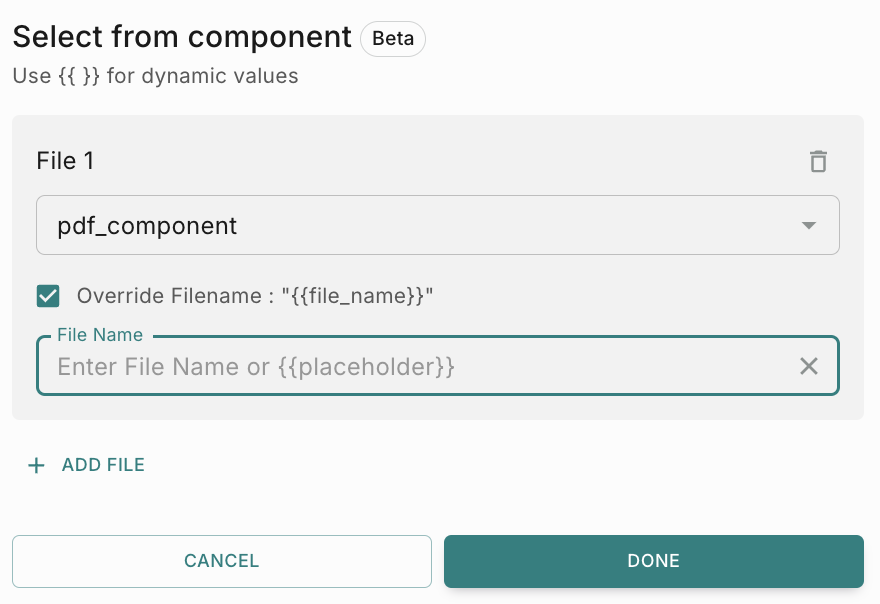Click the plus icon beside ADD FILE

point(37,465)
